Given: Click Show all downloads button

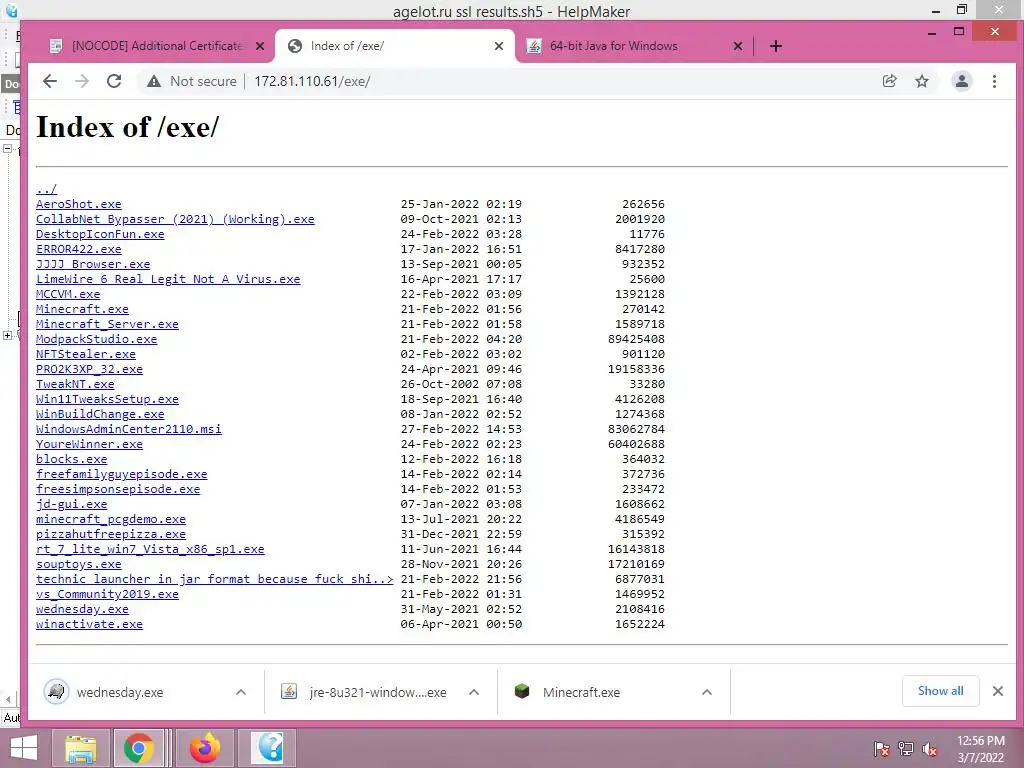Looking at the screenshot, I should tap(940, 691).
